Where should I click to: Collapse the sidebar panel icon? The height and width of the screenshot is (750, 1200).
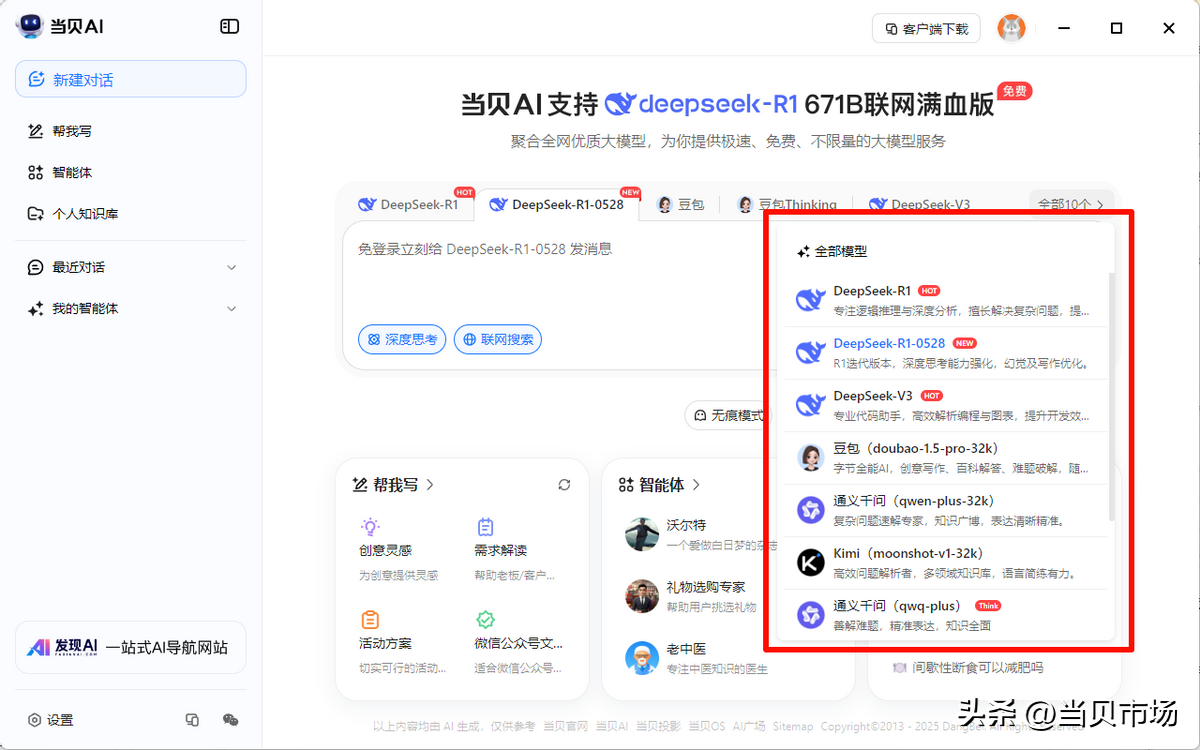(230, 27)
